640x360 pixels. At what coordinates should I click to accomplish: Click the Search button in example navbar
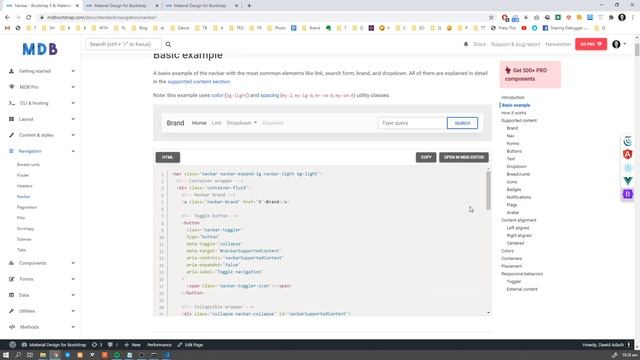click(462, 123)
